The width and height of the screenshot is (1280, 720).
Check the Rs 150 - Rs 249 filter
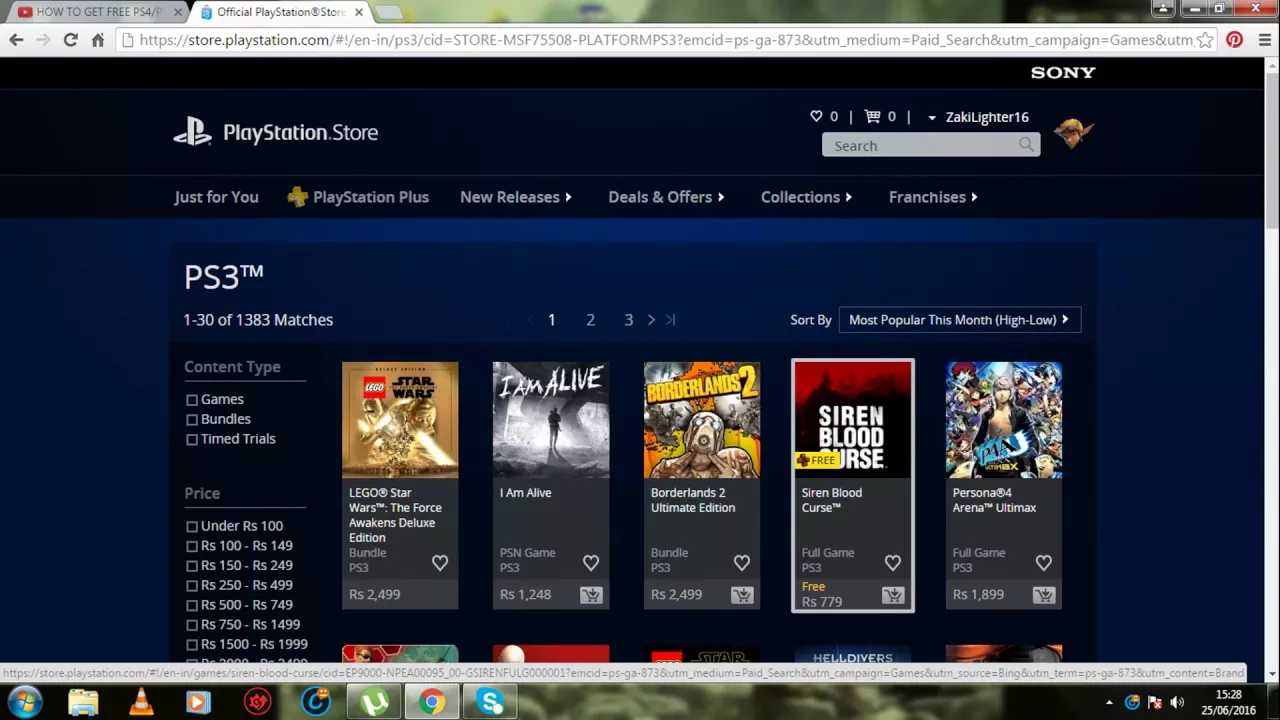tap(192, 566)
